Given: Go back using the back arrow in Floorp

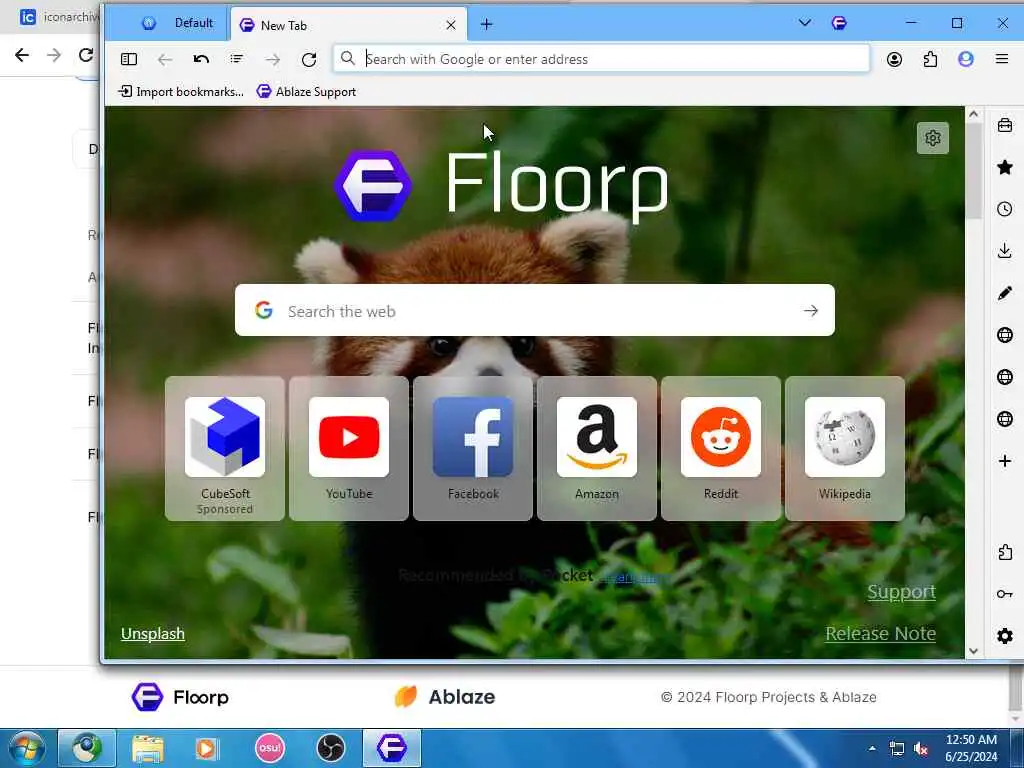Looking at the screenshot, I should (x=165, y=59).
